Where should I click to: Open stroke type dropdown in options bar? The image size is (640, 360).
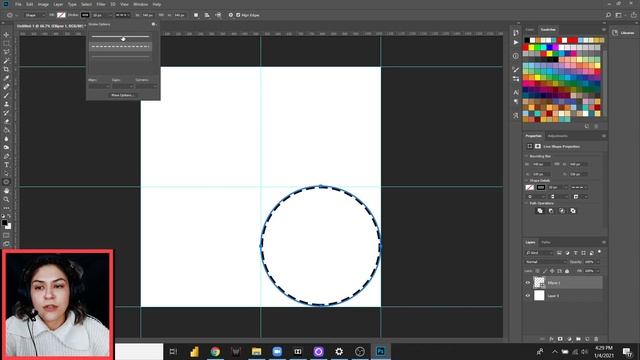[x=122, y=15]
